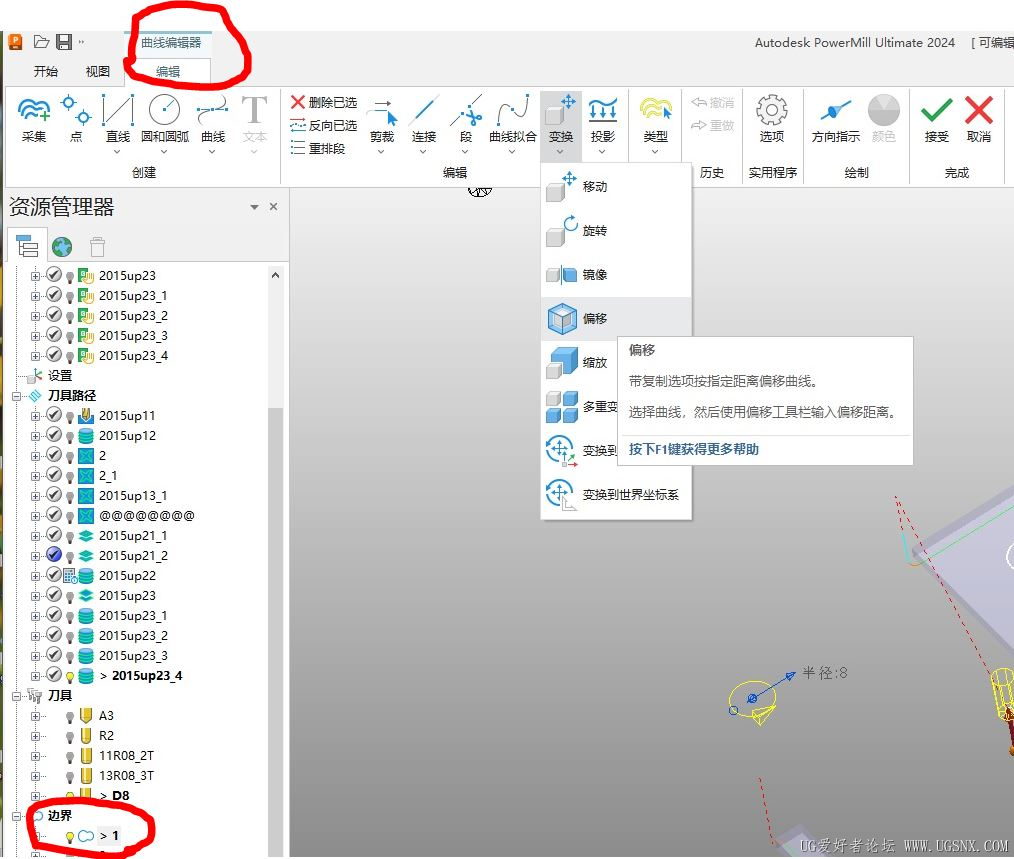Toggle 方向指示 (Direction Indicator)
1014x859 pixels.
pos(836,120)
